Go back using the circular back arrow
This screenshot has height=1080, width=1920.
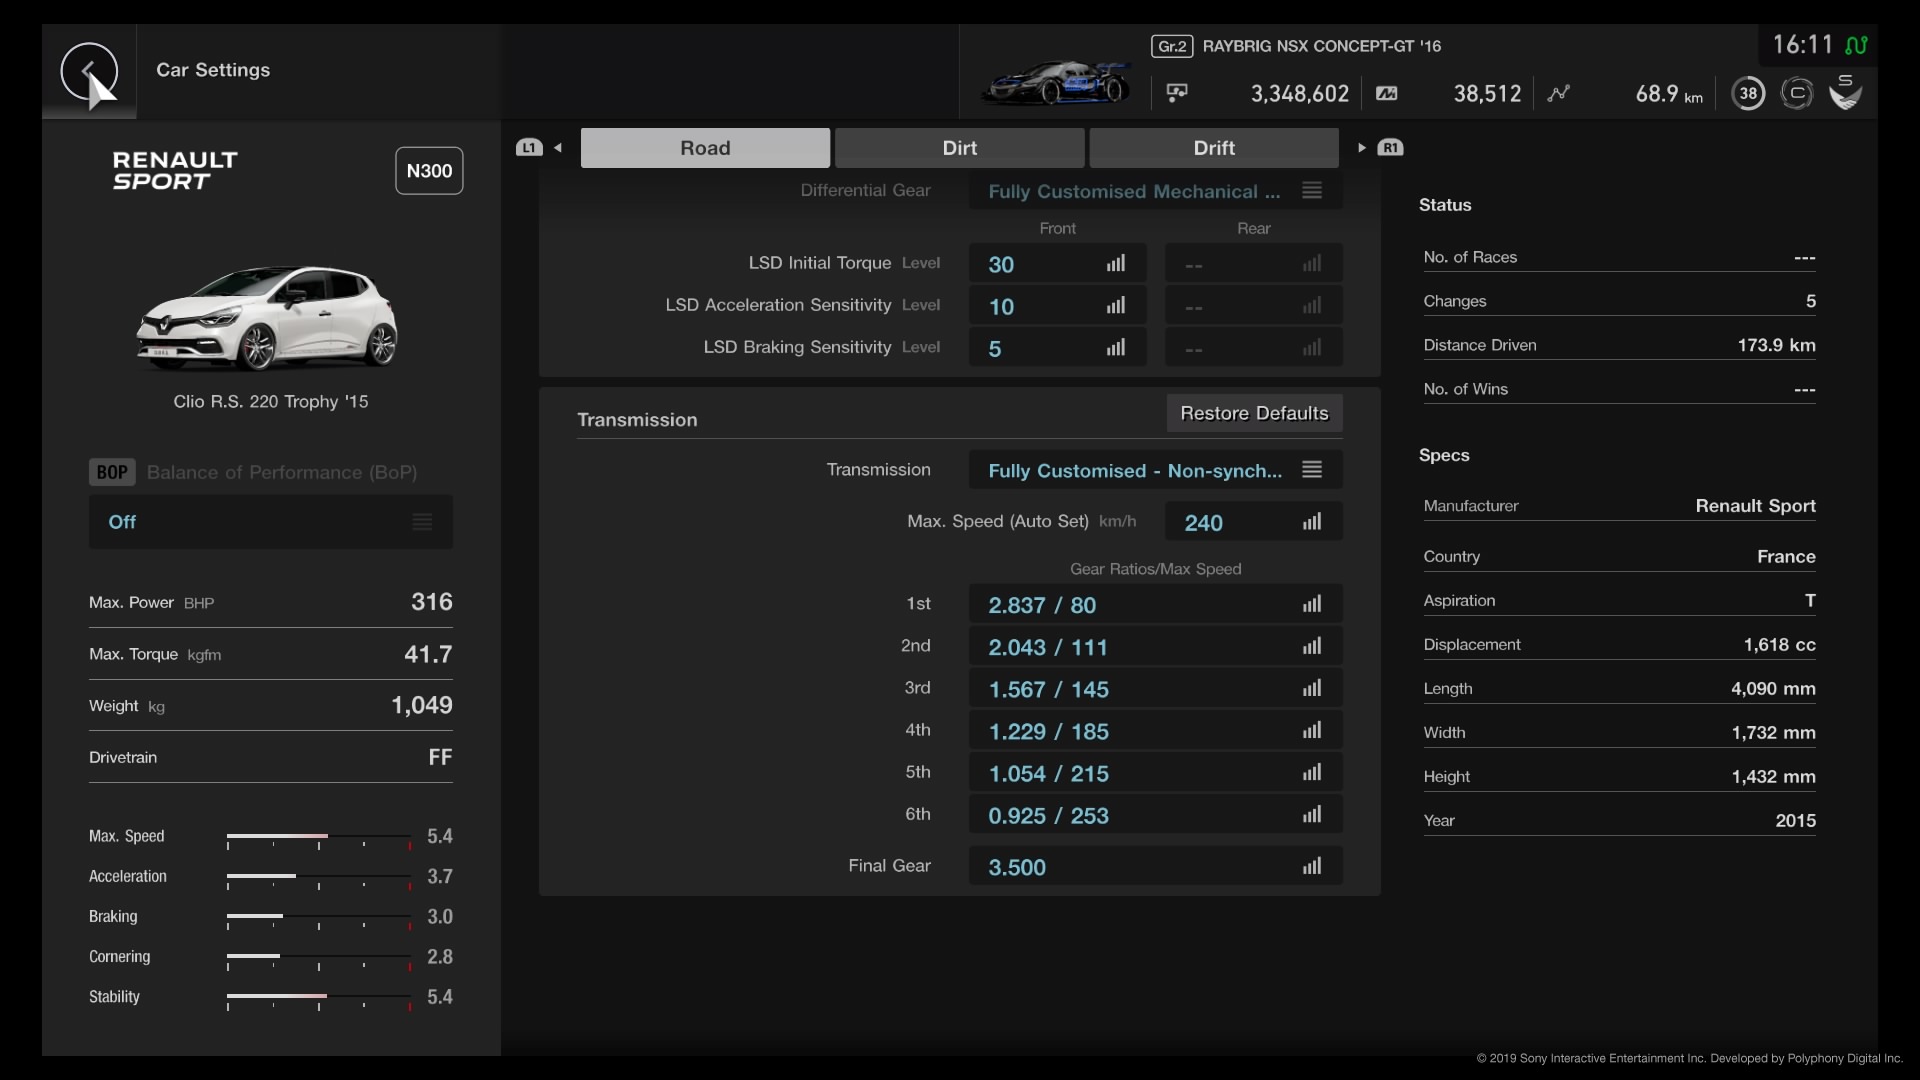click(x=89, y=72)
